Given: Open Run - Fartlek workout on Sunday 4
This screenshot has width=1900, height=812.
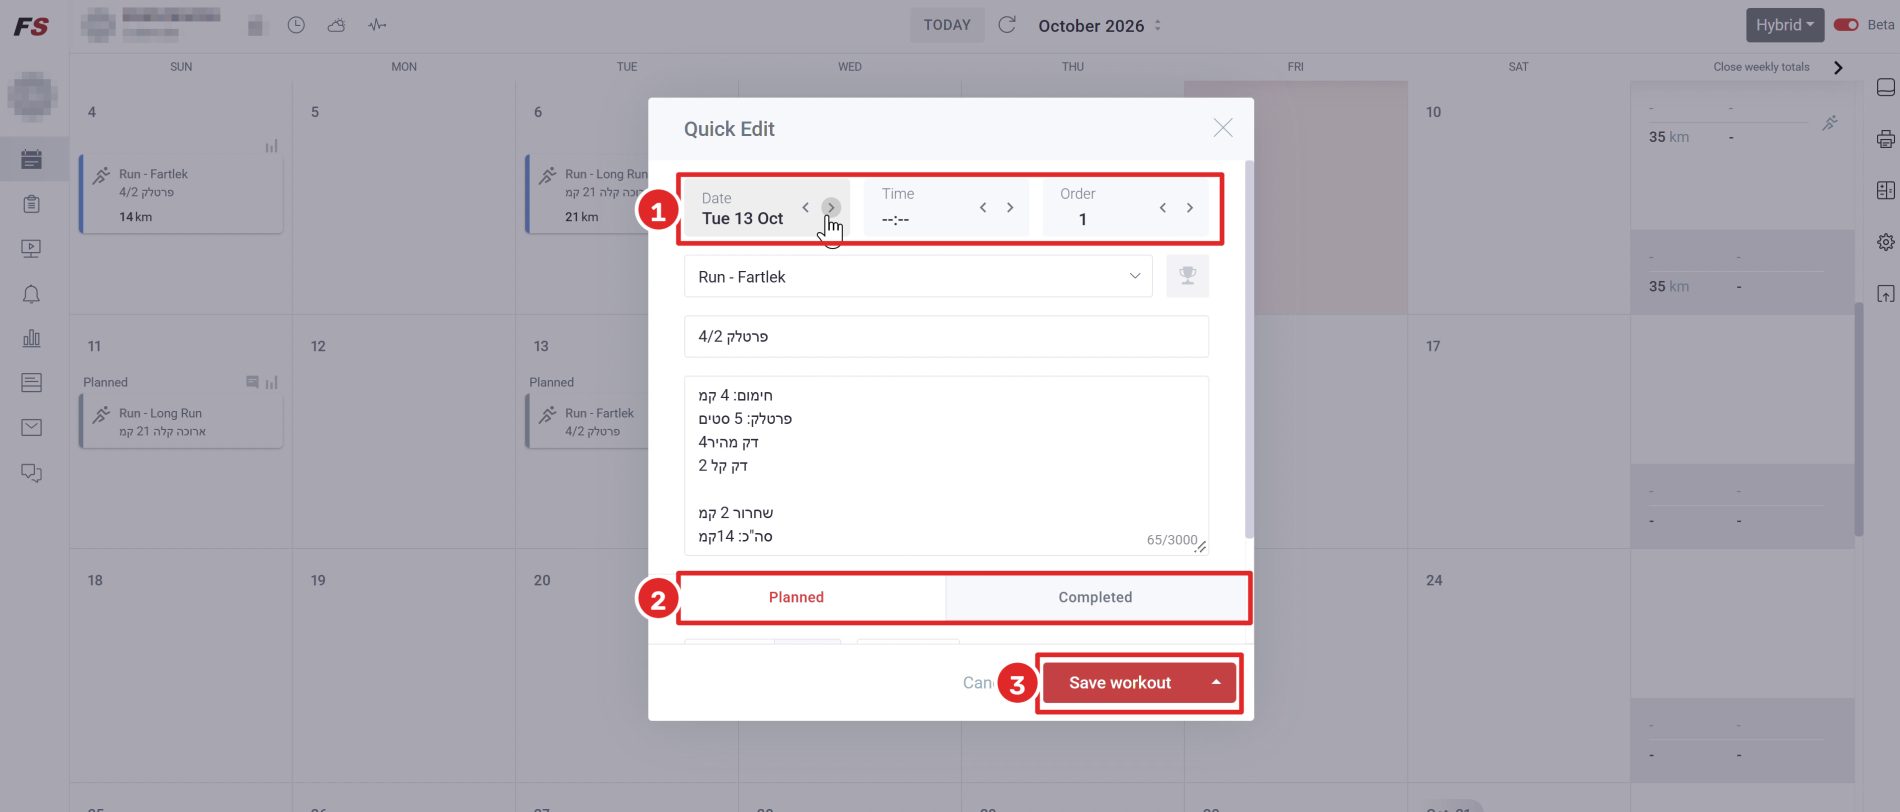Looking at the screenshot, I should click(x=181, y=194).
